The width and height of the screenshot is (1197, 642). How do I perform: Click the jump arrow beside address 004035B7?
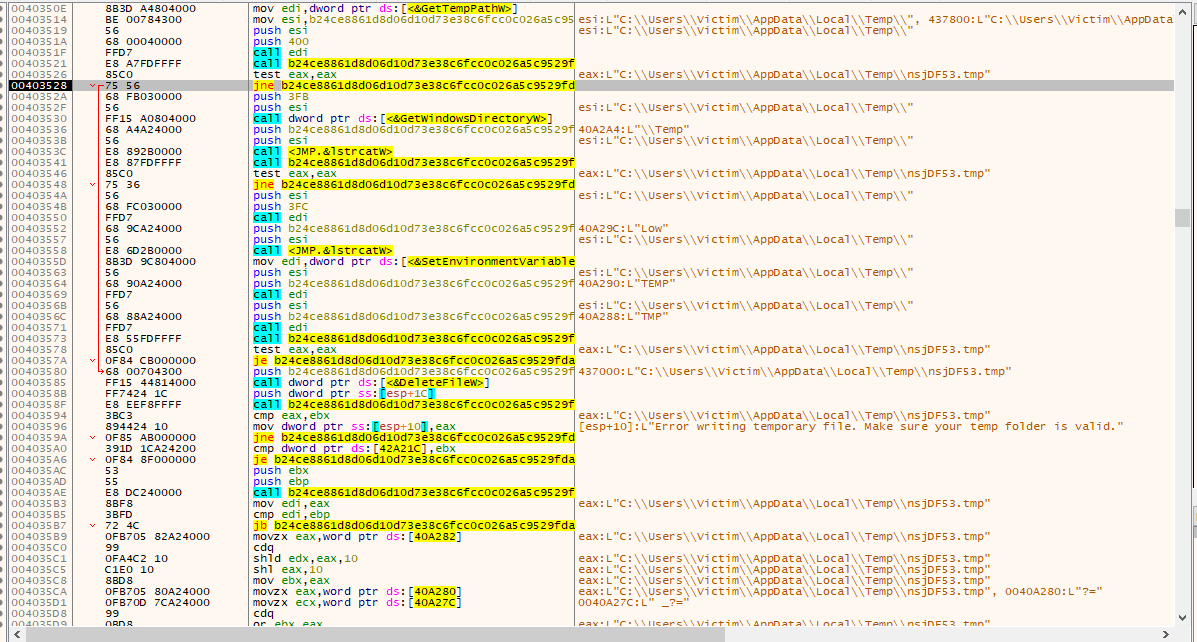click(93, 526)
